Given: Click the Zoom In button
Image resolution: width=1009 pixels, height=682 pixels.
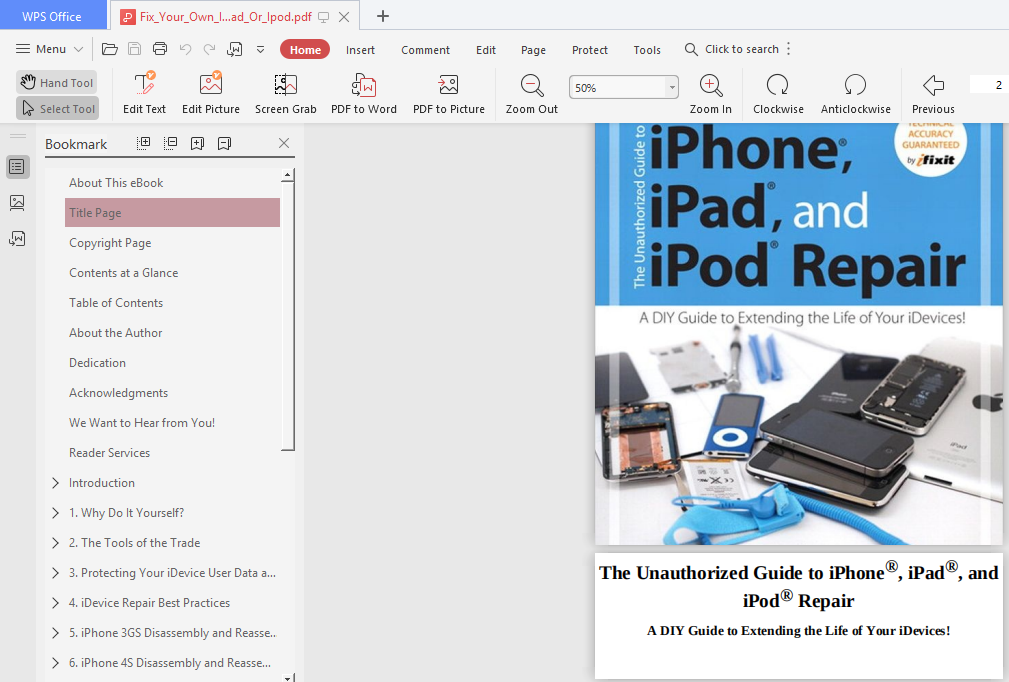Looking at the screenshot, I should (710, 93).
